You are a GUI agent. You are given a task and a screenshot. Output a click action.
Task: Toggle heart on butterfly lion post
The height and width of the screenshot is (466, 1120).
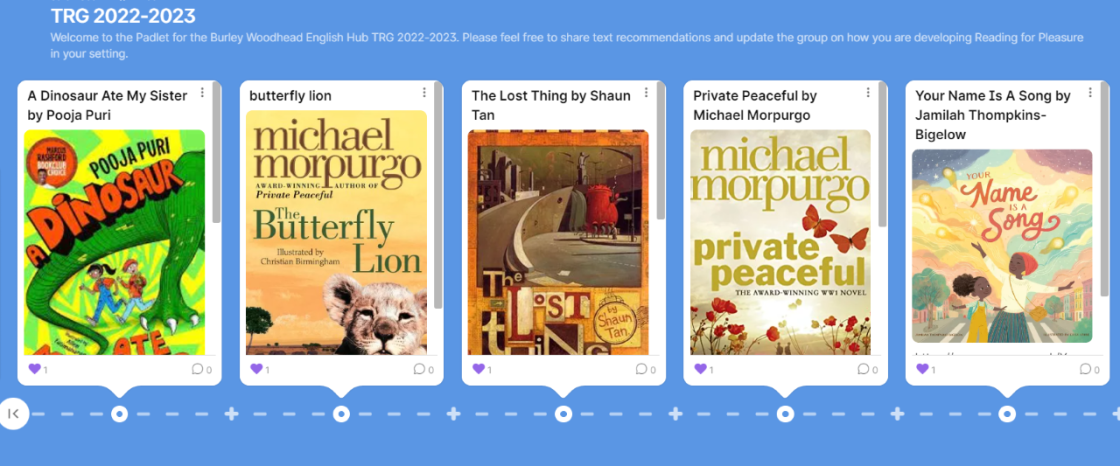(x=256, y=369)
